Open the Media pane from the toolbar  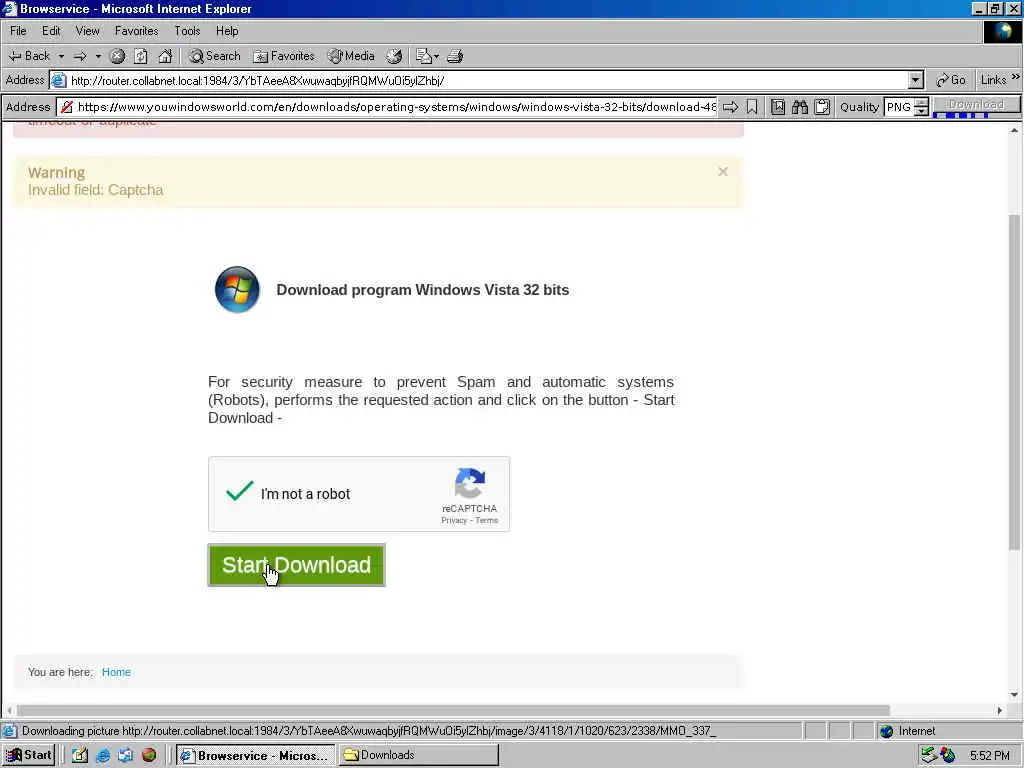coord(351,56)
